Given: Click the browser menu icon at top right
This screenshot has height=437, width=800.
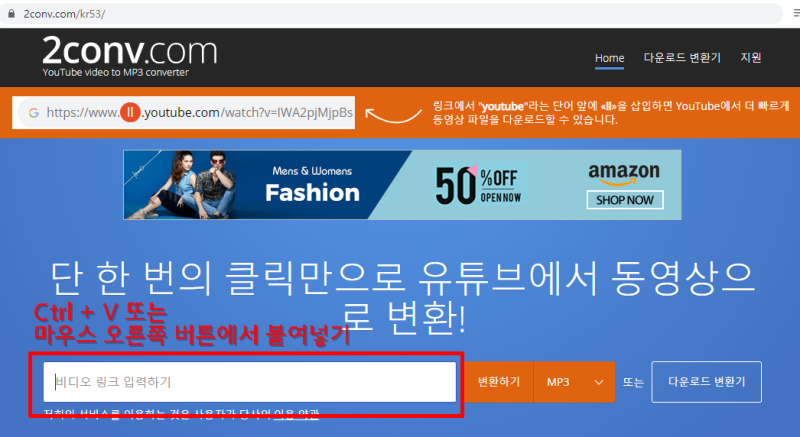Looking at the screenshot, I should coord(796,14).
